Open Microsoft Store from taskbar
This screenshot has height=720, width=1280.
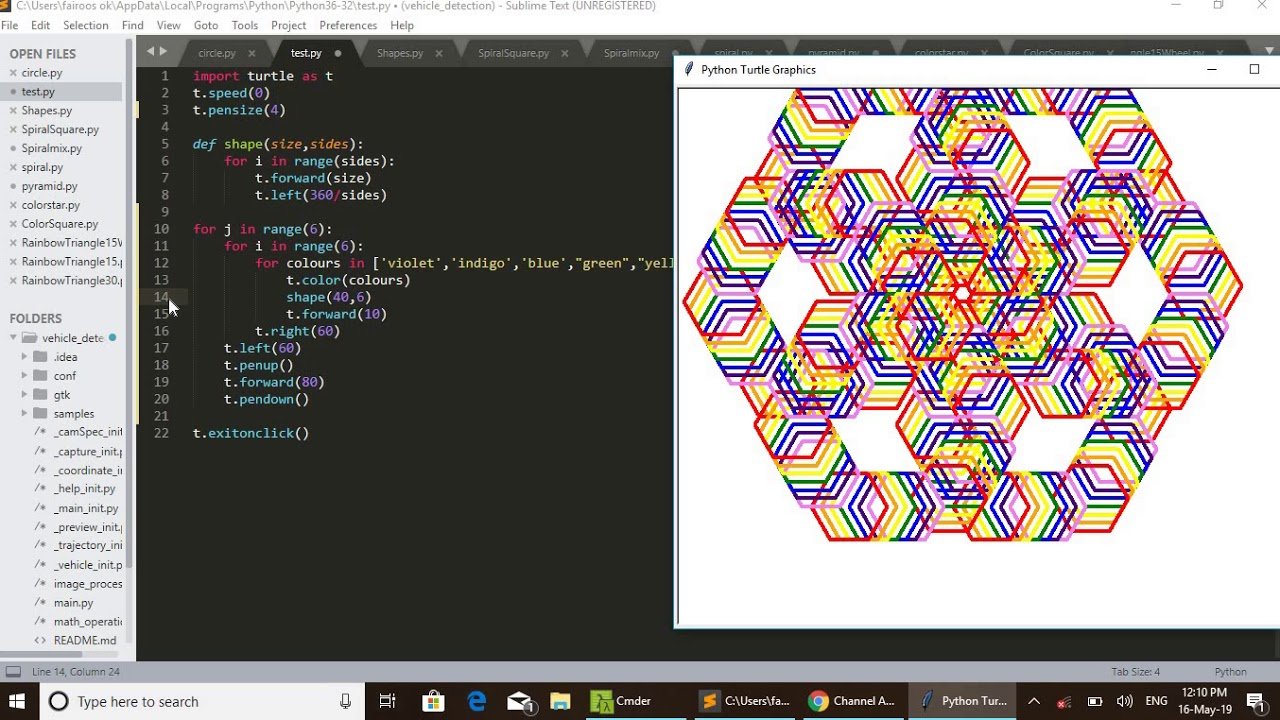tap(432, 701)
